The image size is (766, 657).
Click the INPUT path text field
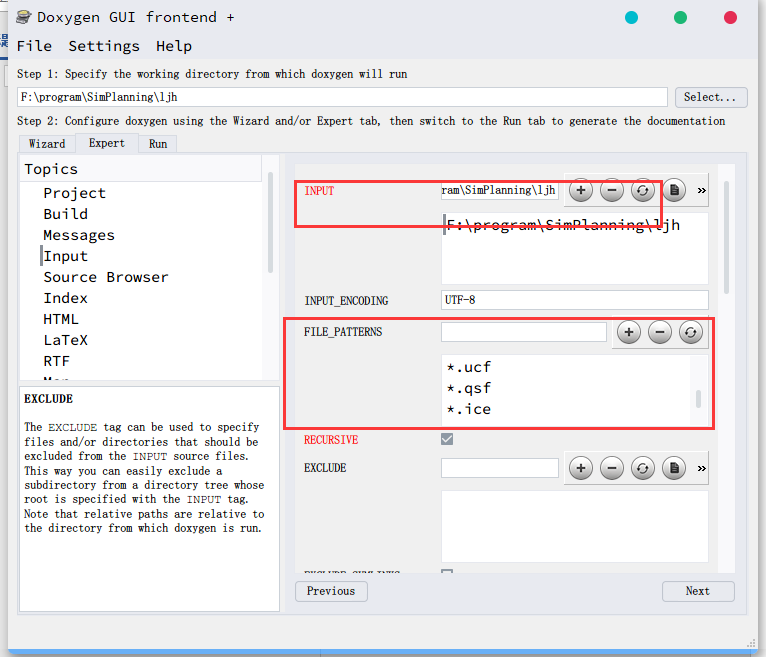click(500, 190)
